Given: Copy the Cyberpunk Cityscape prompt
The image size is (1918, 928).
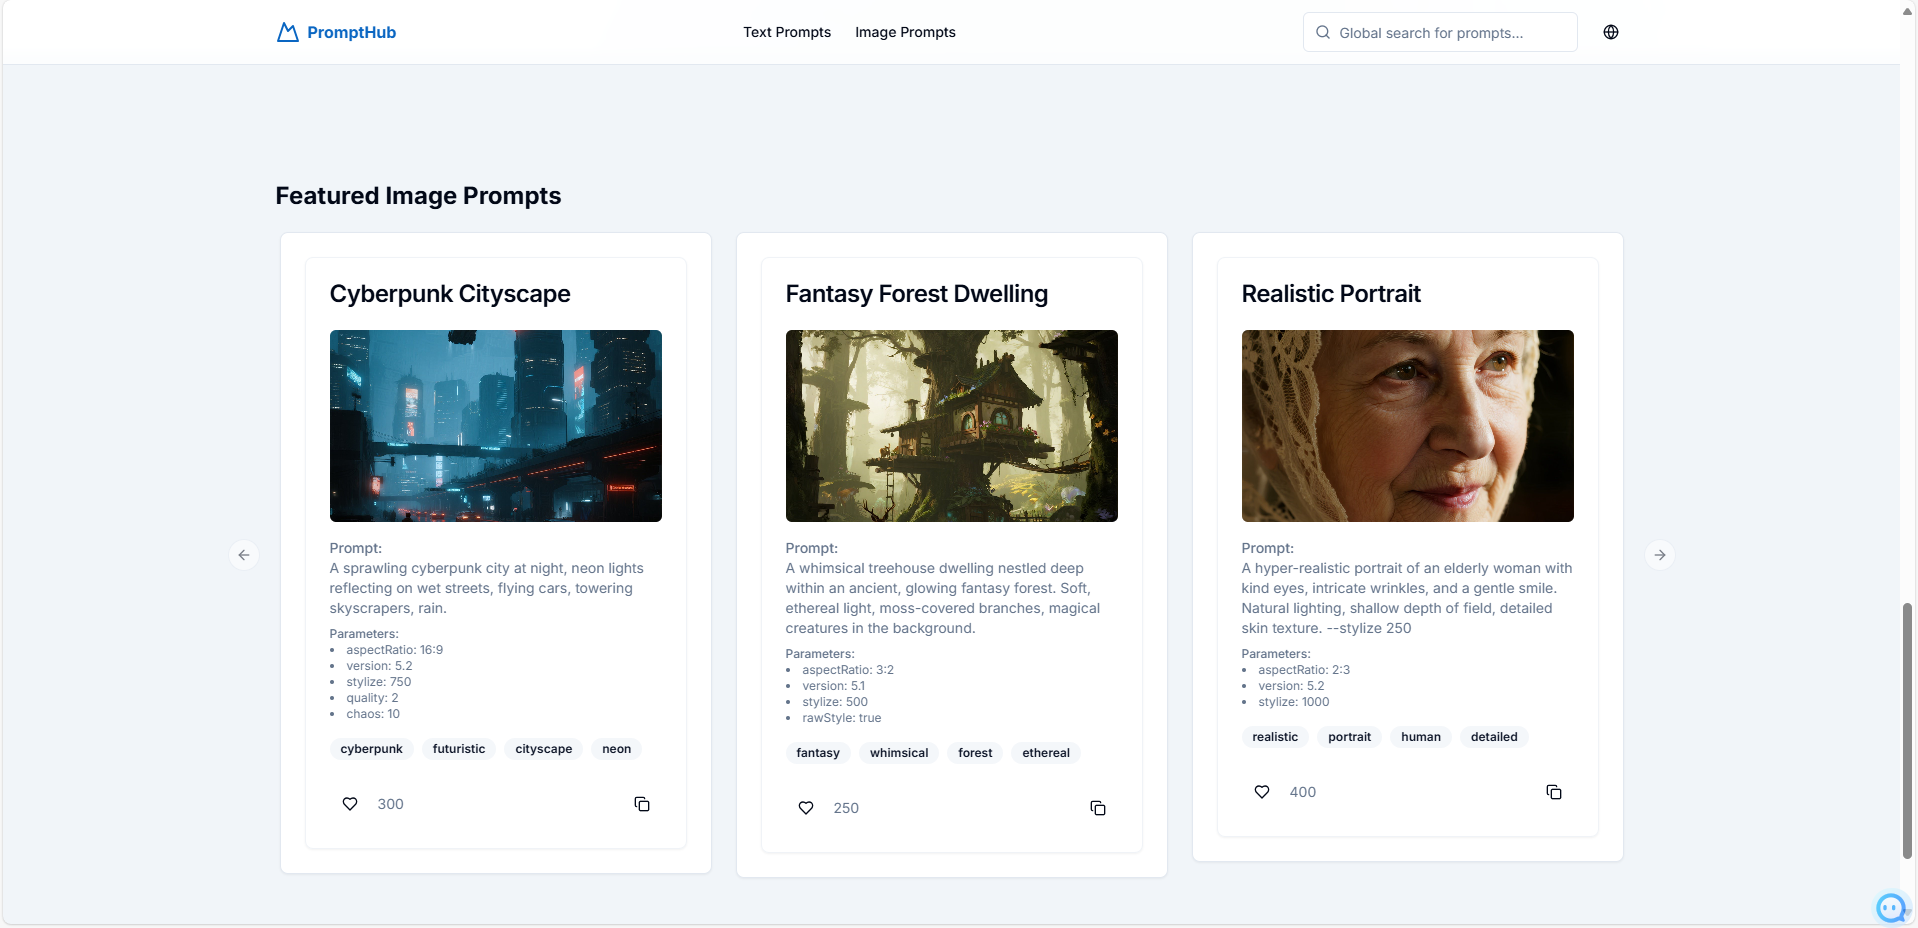Looking at the screenshot, I should [x=642, y=804].
